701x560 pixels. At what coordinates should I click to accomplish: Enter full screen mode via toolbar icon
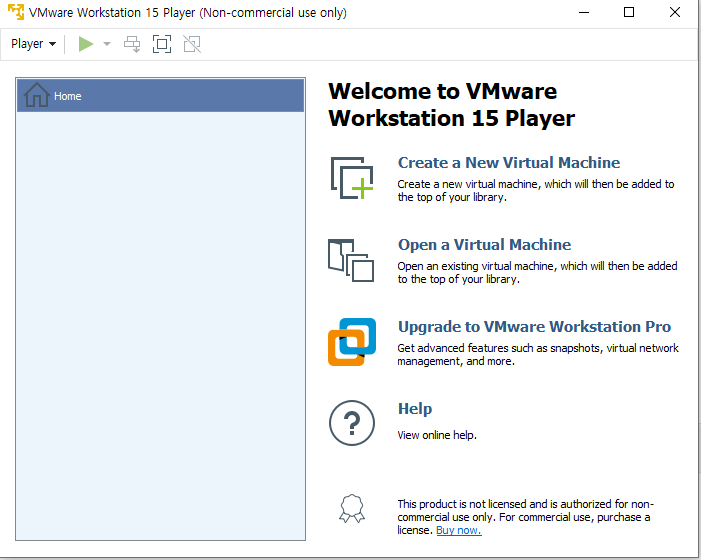162,44
